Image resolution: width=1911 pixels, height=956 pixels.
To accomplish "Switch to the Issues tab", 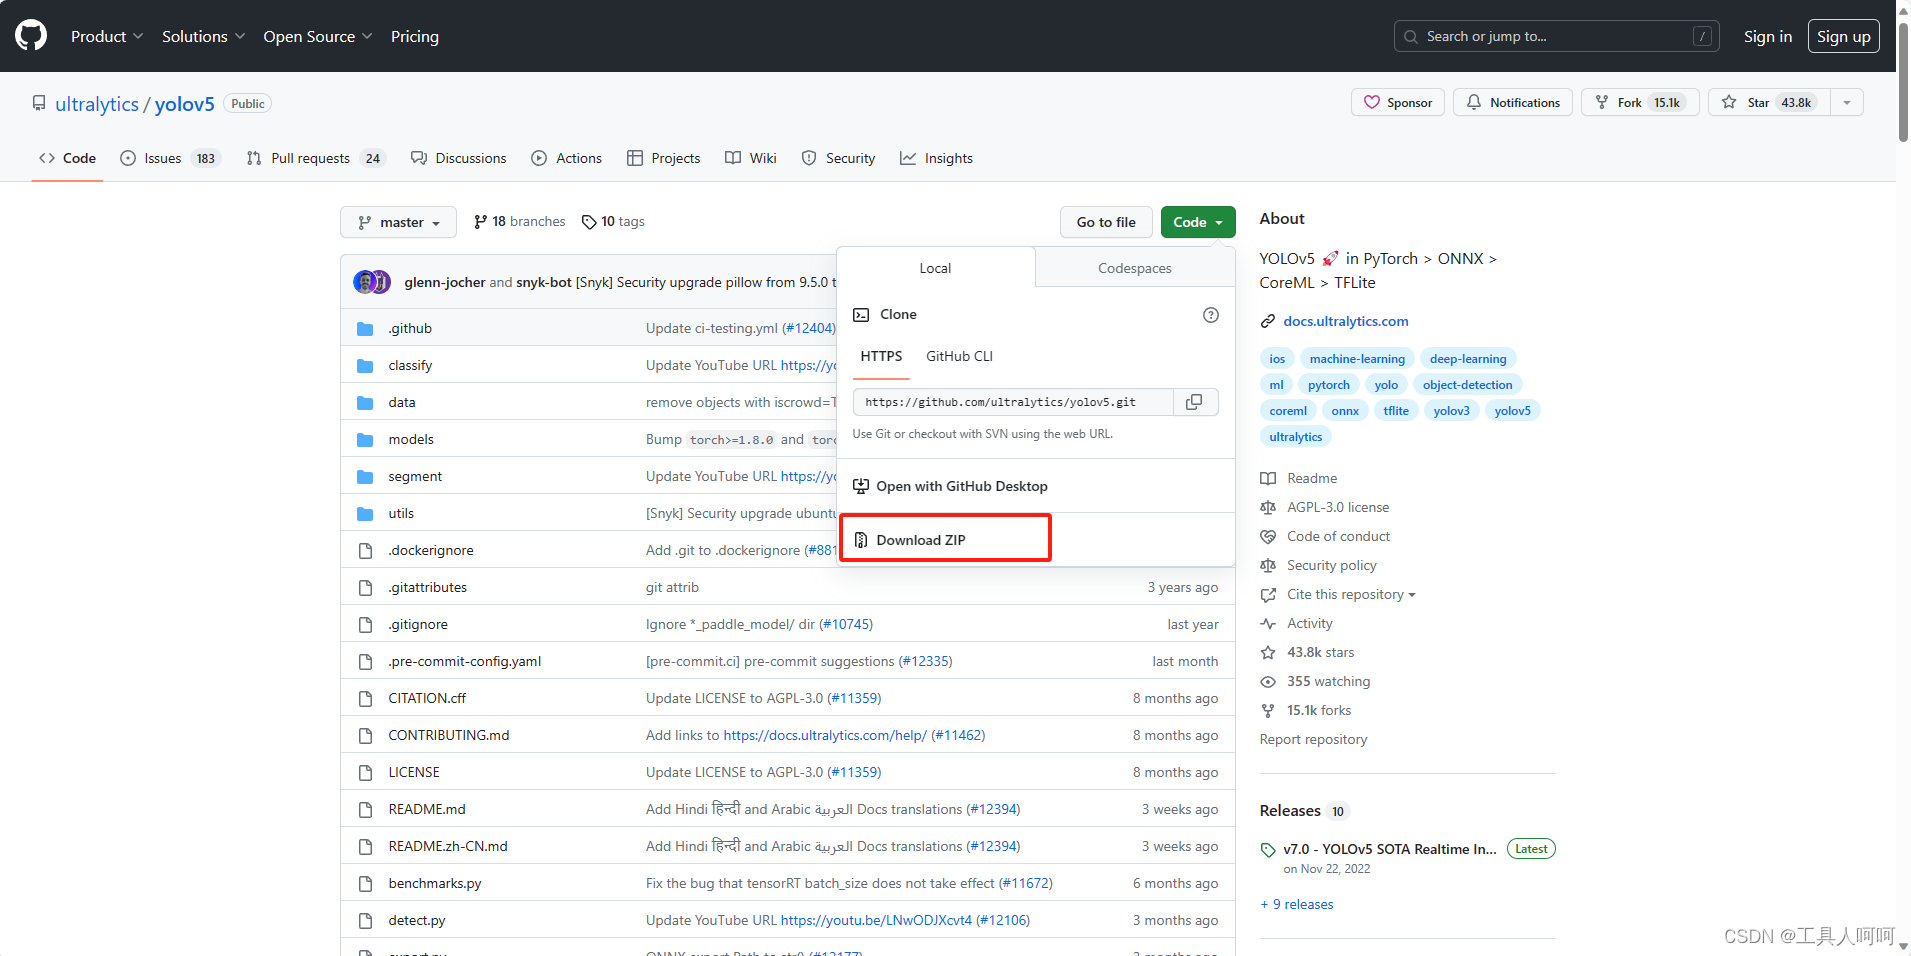I will pos(170,158).
